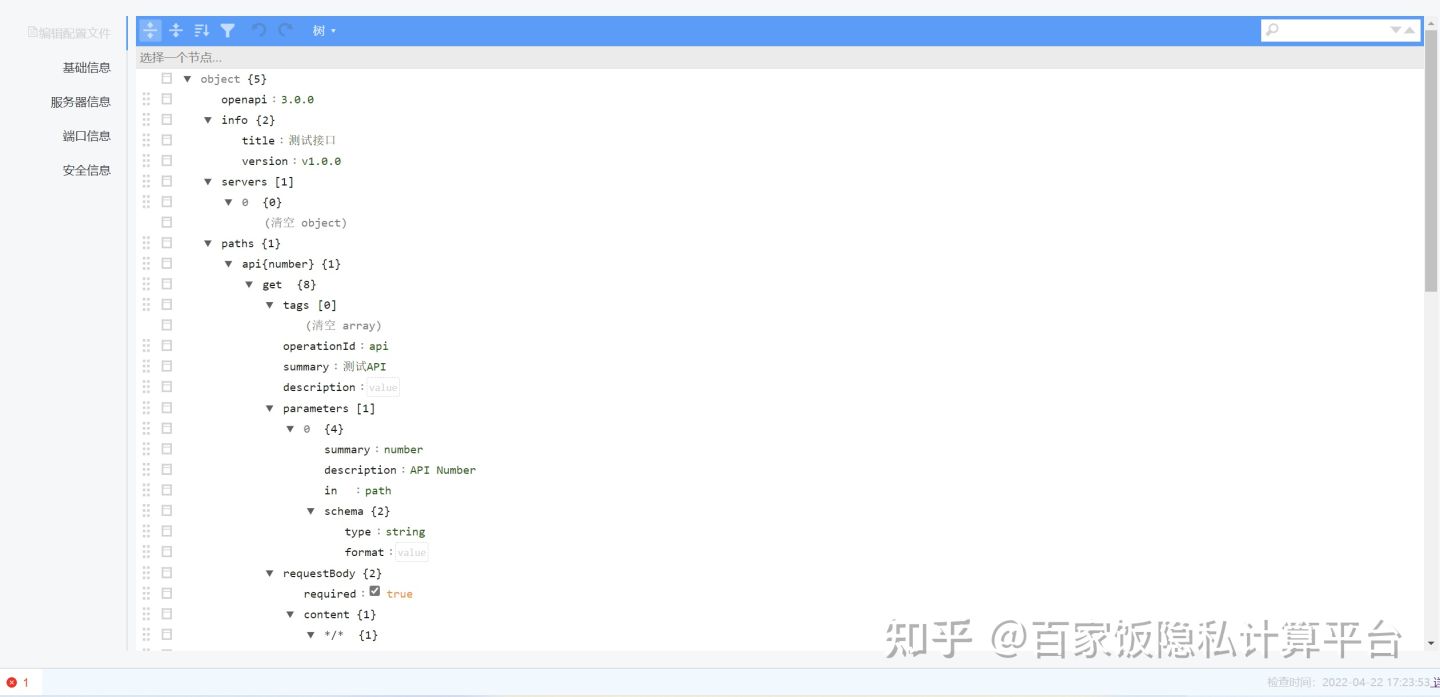Collapse the 0 {0} server item

(229, 202)
